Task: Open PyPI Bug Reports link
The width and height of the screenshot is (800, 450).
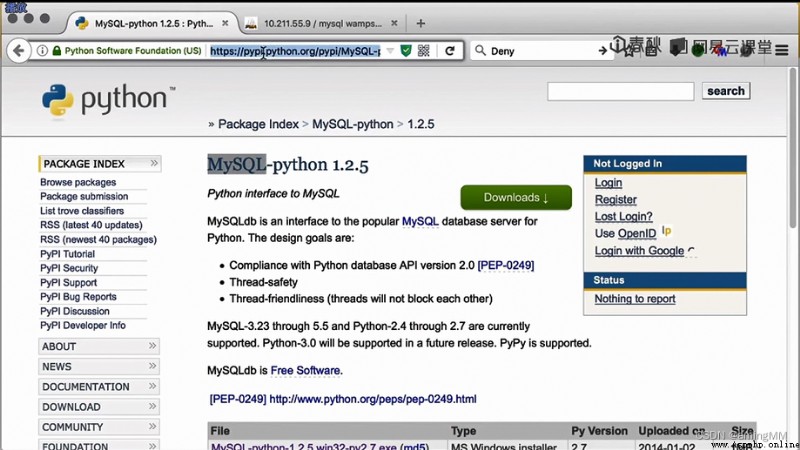Action: pos(78,296)
